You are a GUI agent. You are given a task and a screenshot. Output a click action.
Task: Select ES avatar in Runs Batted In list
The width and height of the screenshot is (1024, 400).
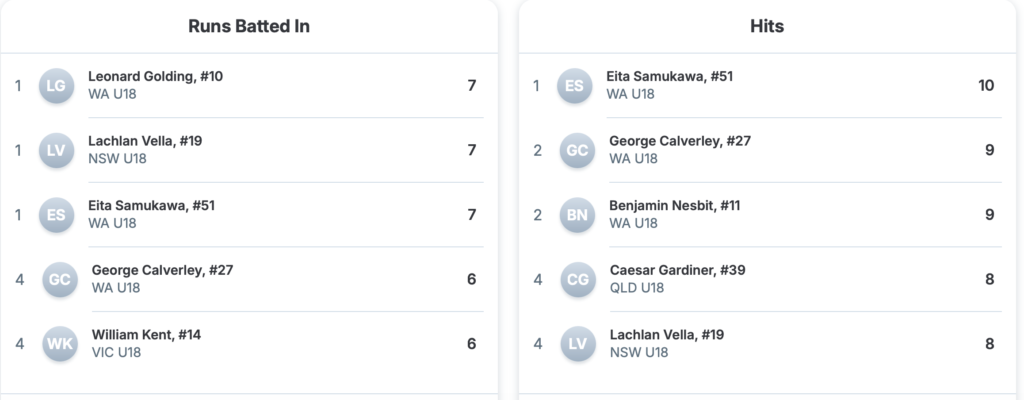56,215
